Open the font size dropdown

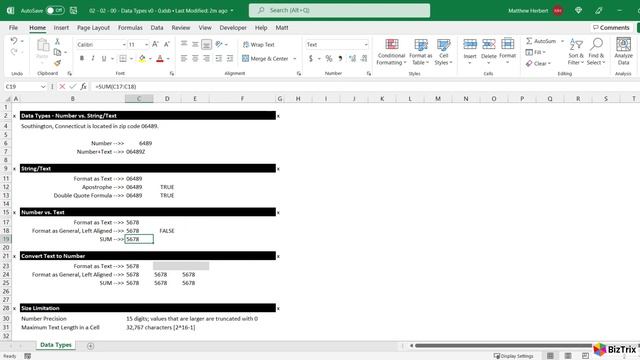click(146, 44)
